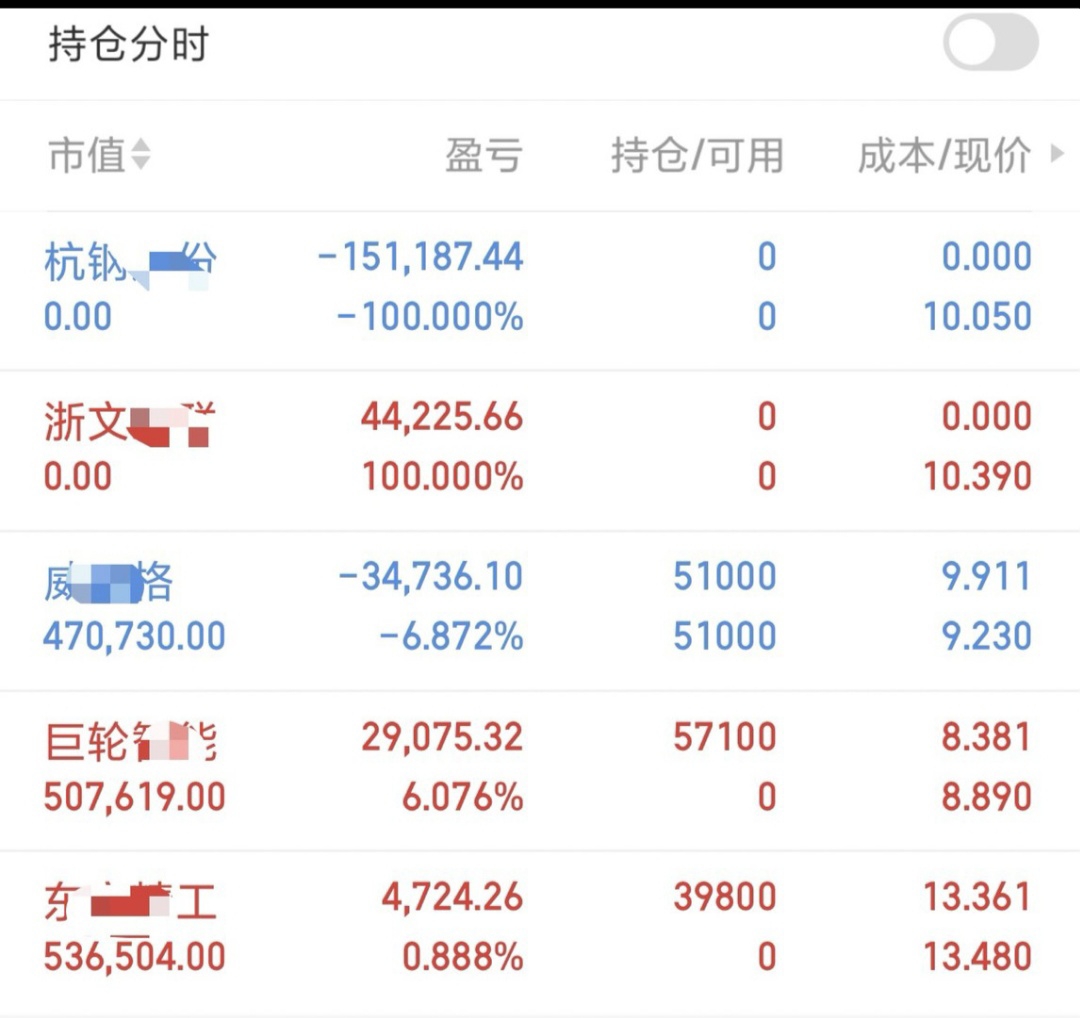Sort holdings by 市值 sort arrows
Image resolution: width=1080 pixels, height=1018 pixels.
click(141, 155)
